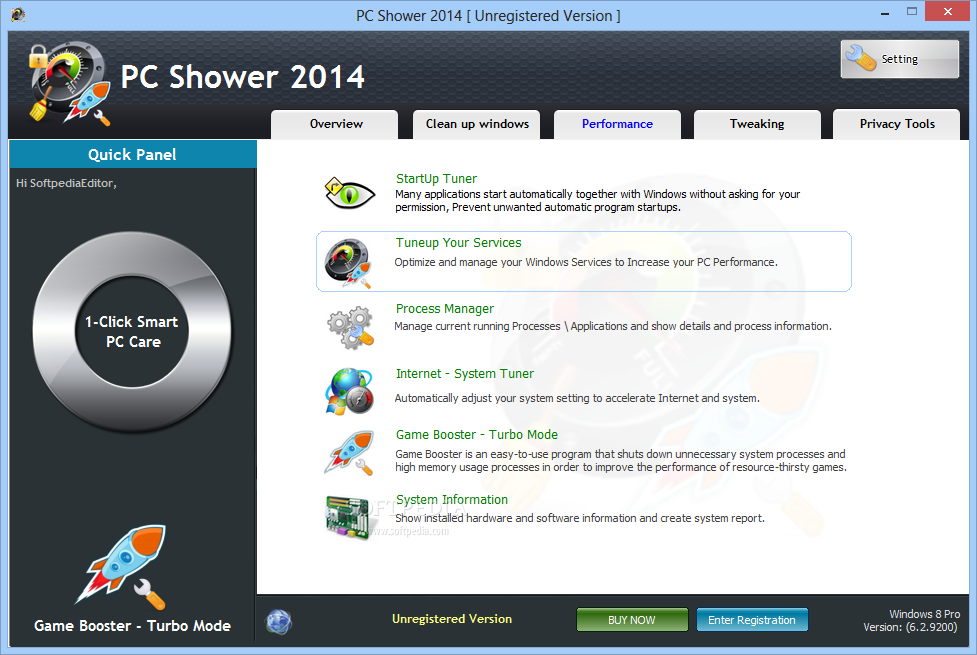Go to the Tweaking tab
Viewport: 977px width, 655px height.
point(757,124)
